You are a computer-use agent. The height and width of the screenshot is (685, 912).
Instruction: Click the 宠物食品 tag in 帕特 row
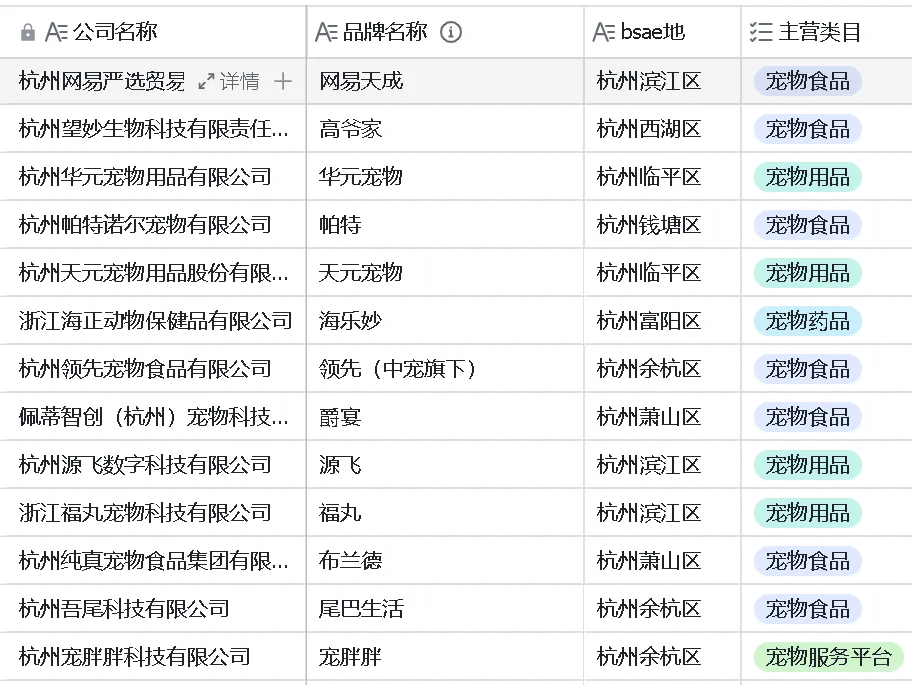[x=807, y=225]
